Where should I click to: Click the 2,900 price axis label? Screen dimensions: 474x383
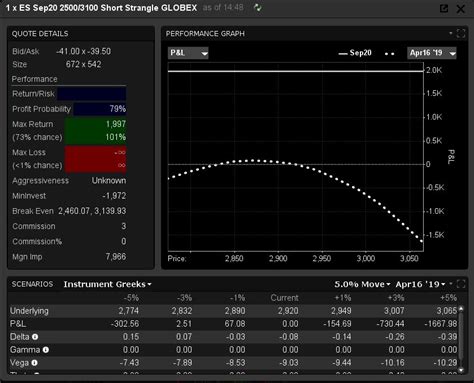click(x=278, y=258)
